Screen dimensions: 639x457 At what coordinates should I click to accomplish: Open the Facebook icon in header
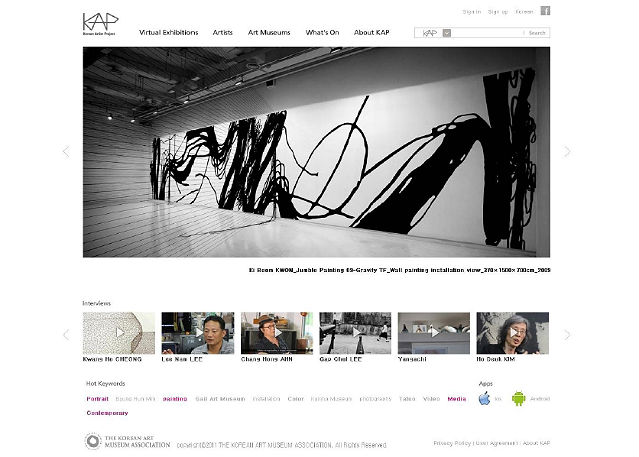click(545, 11)
